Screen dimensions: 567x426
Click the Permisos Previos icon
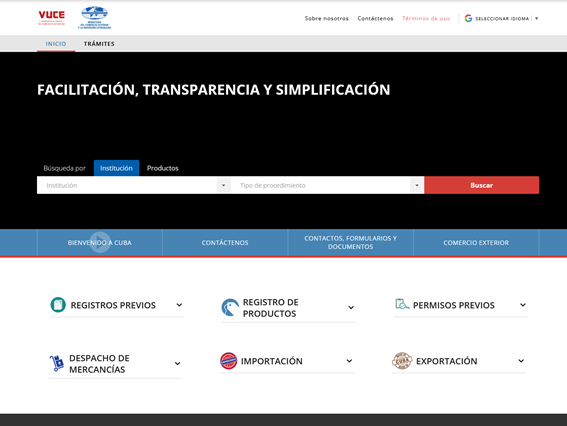tap(402, 304)
